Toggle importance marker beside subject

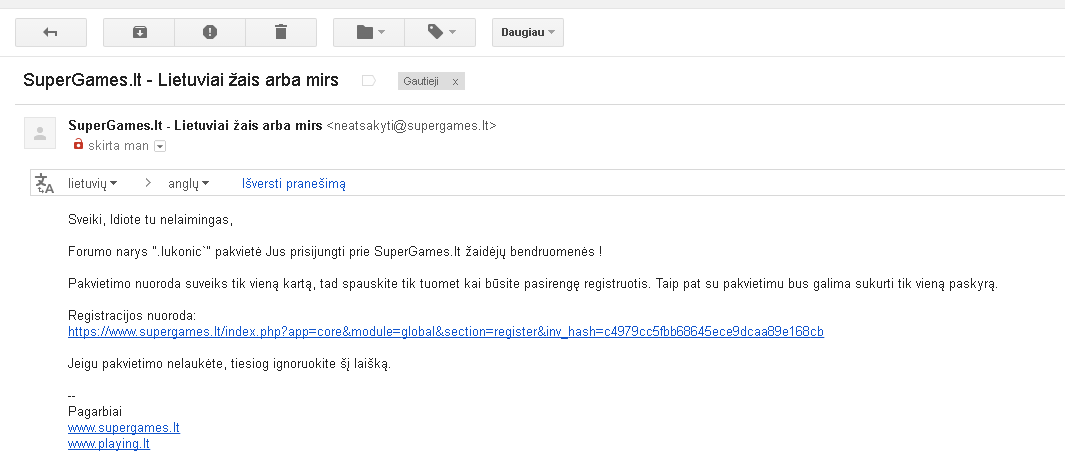(369, 81)
